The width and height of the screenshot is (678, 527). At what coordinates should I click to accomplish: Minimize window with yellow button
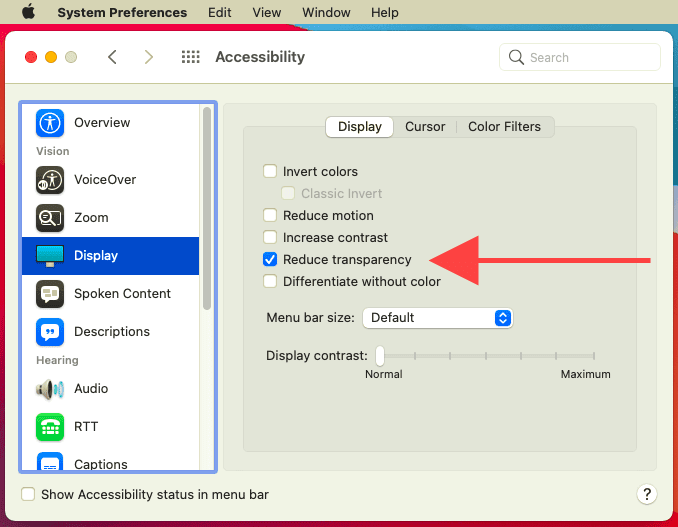coord(51,57)
